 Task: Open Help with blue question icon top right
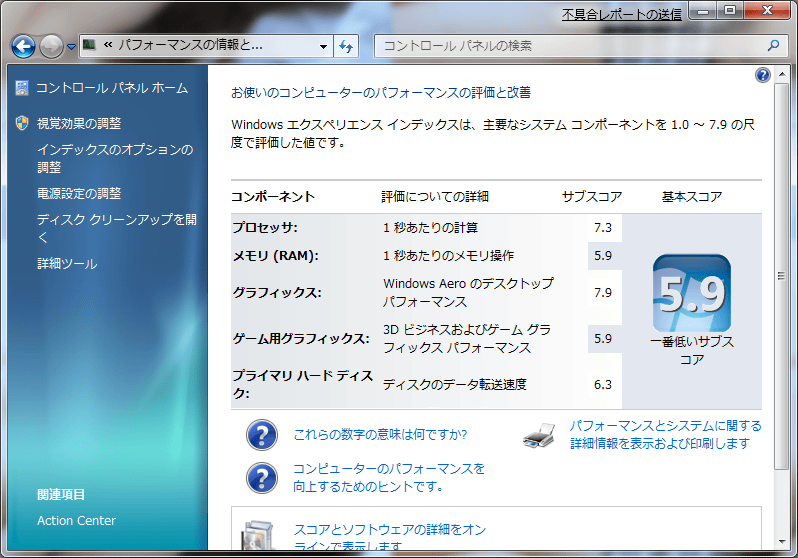[763, 76]
